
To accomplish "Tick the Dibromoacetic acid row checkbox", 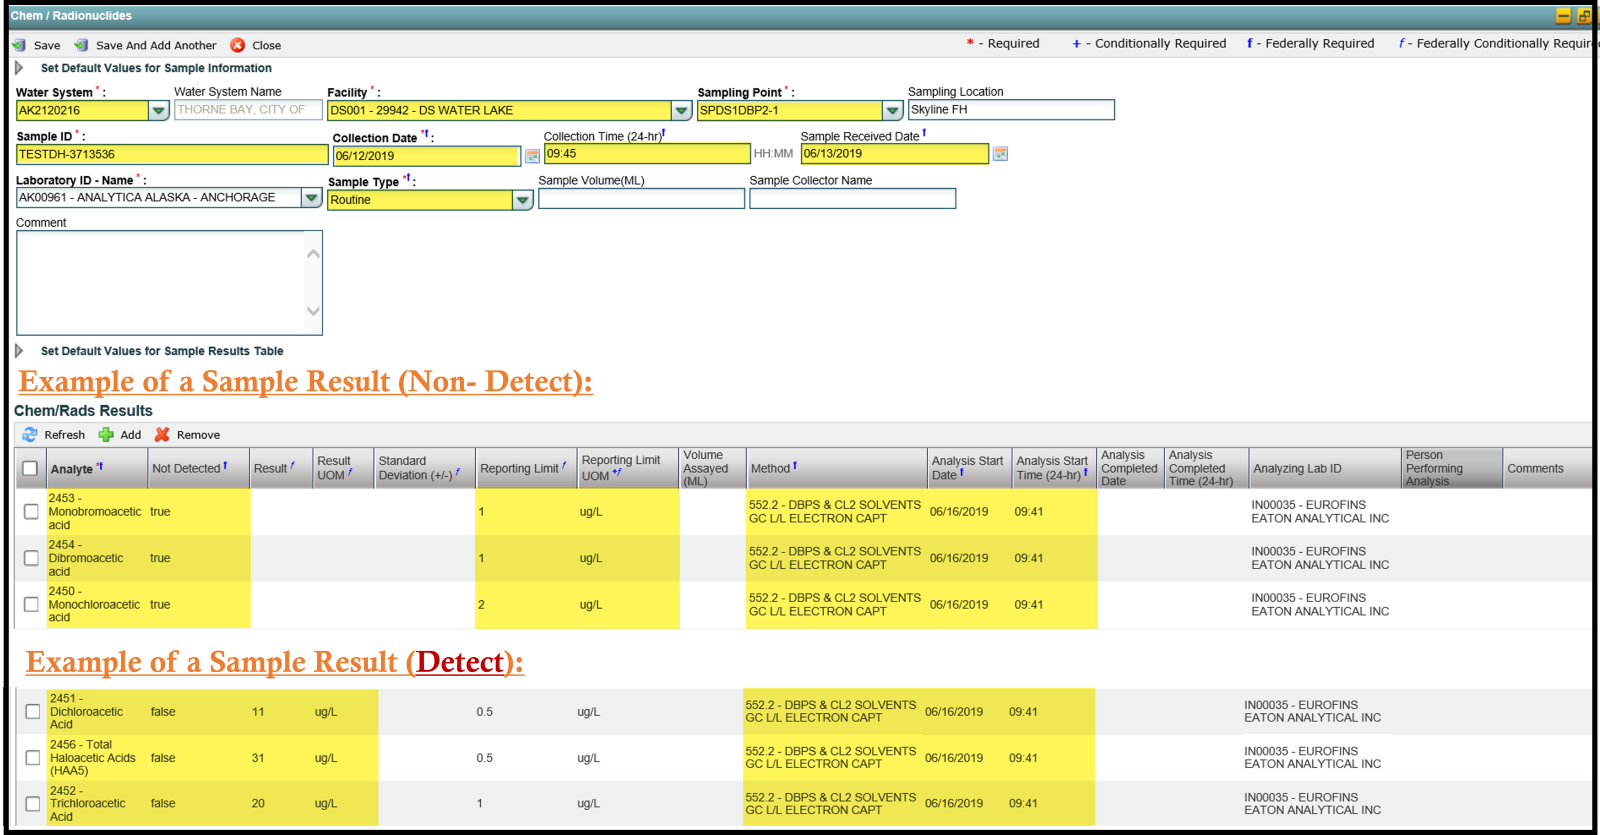I will (x=31, y=558).
